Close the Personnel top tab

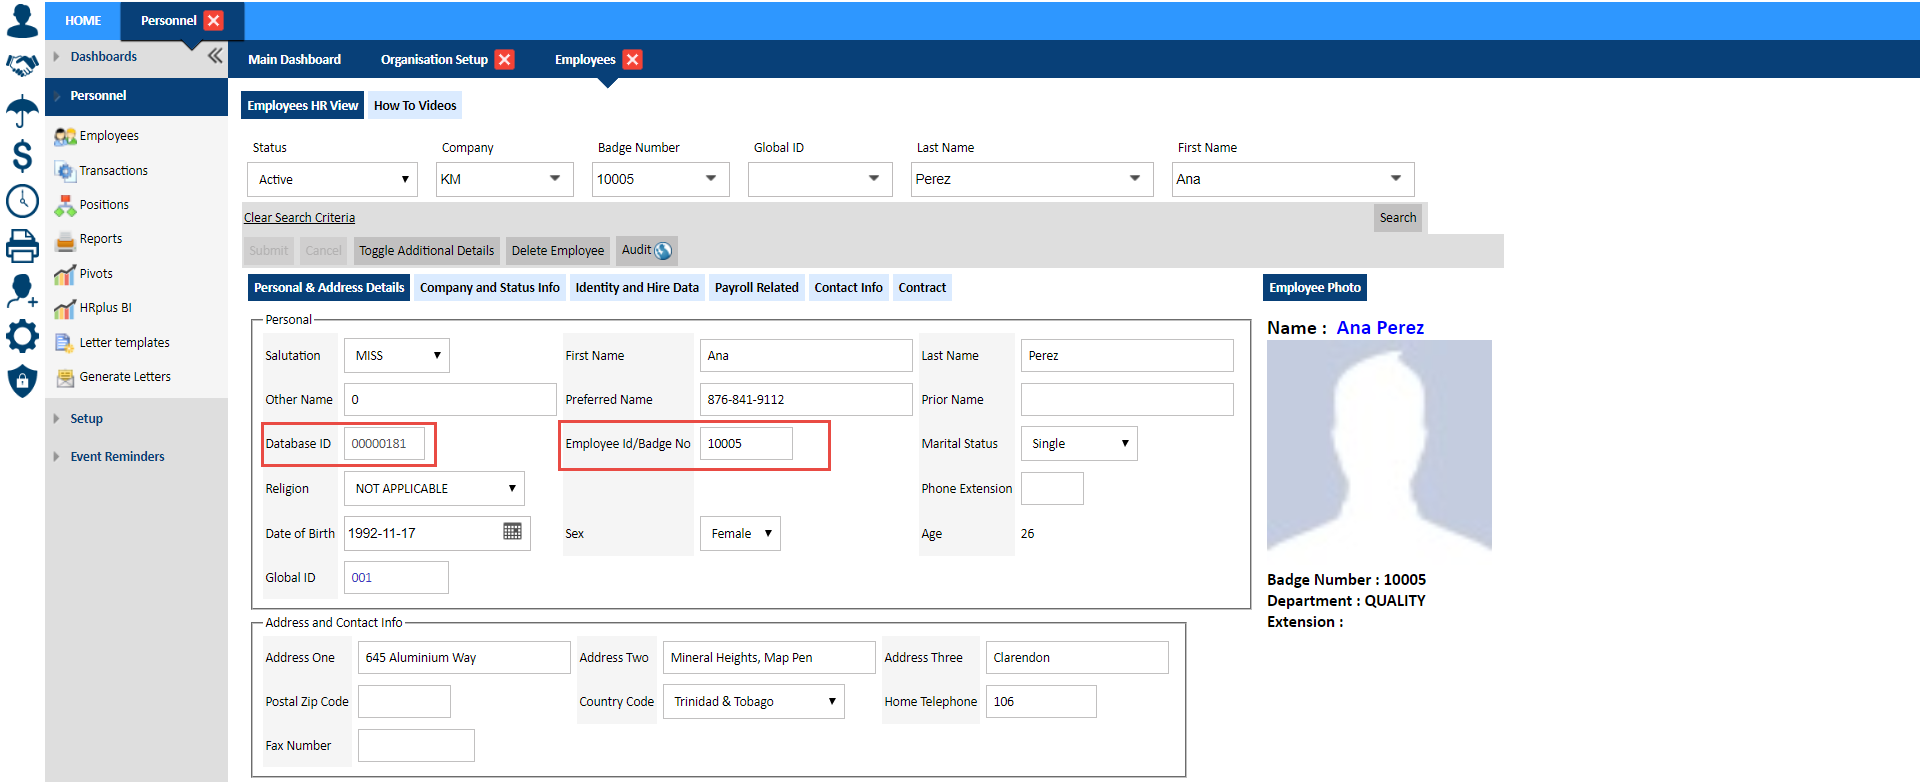(x=214, y=20)
